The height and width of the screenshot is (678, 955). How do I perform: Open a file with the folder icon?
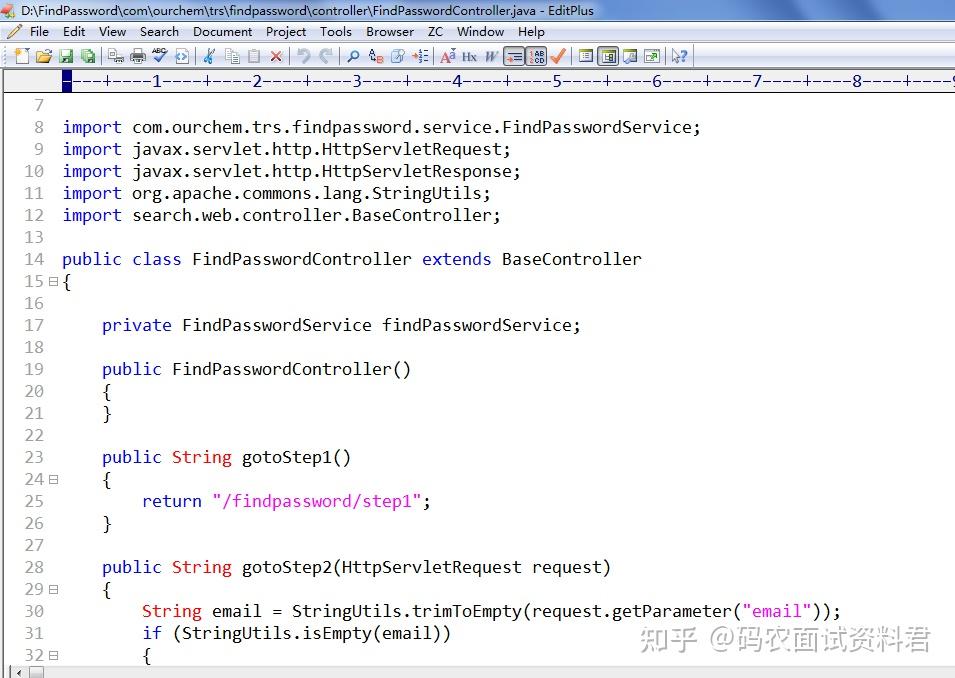(44, 56)
